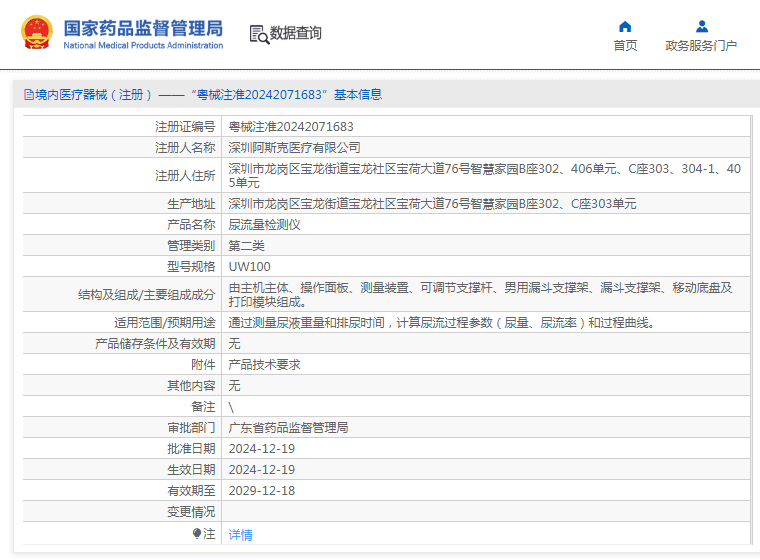Select company name 深圳阿斯克医疗有限公司

point(294,147)
